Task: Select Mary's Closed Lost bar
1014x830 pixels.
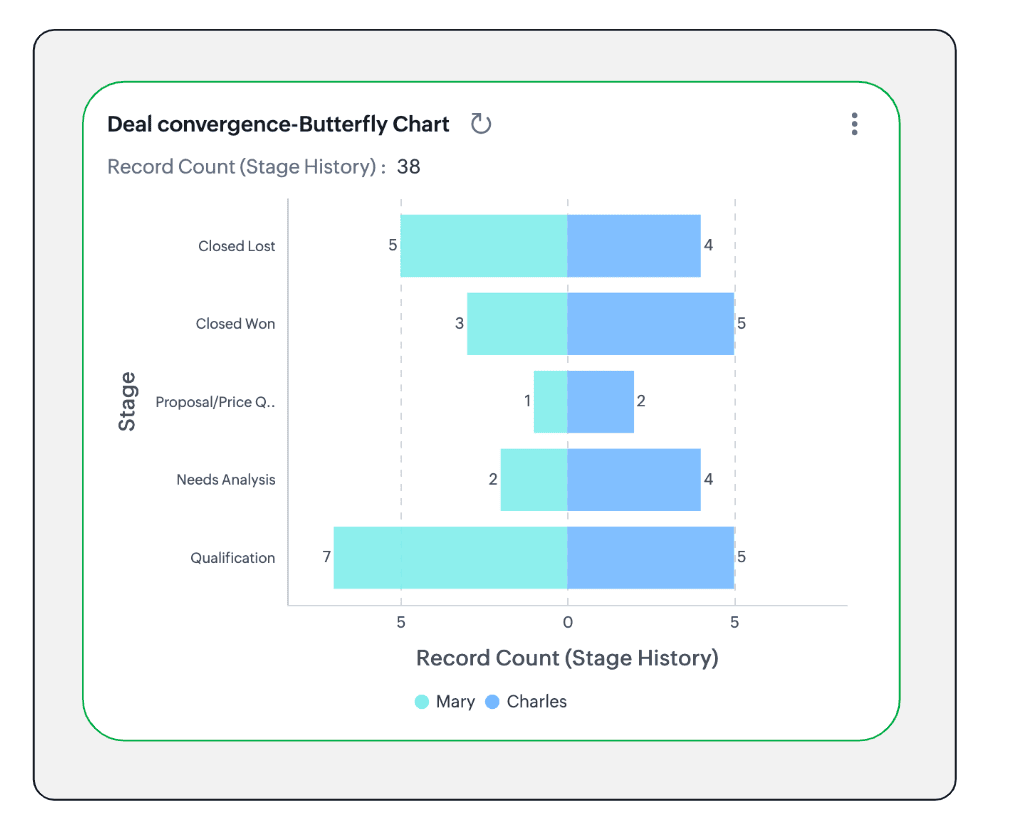Action: click(x=483, y=246)
